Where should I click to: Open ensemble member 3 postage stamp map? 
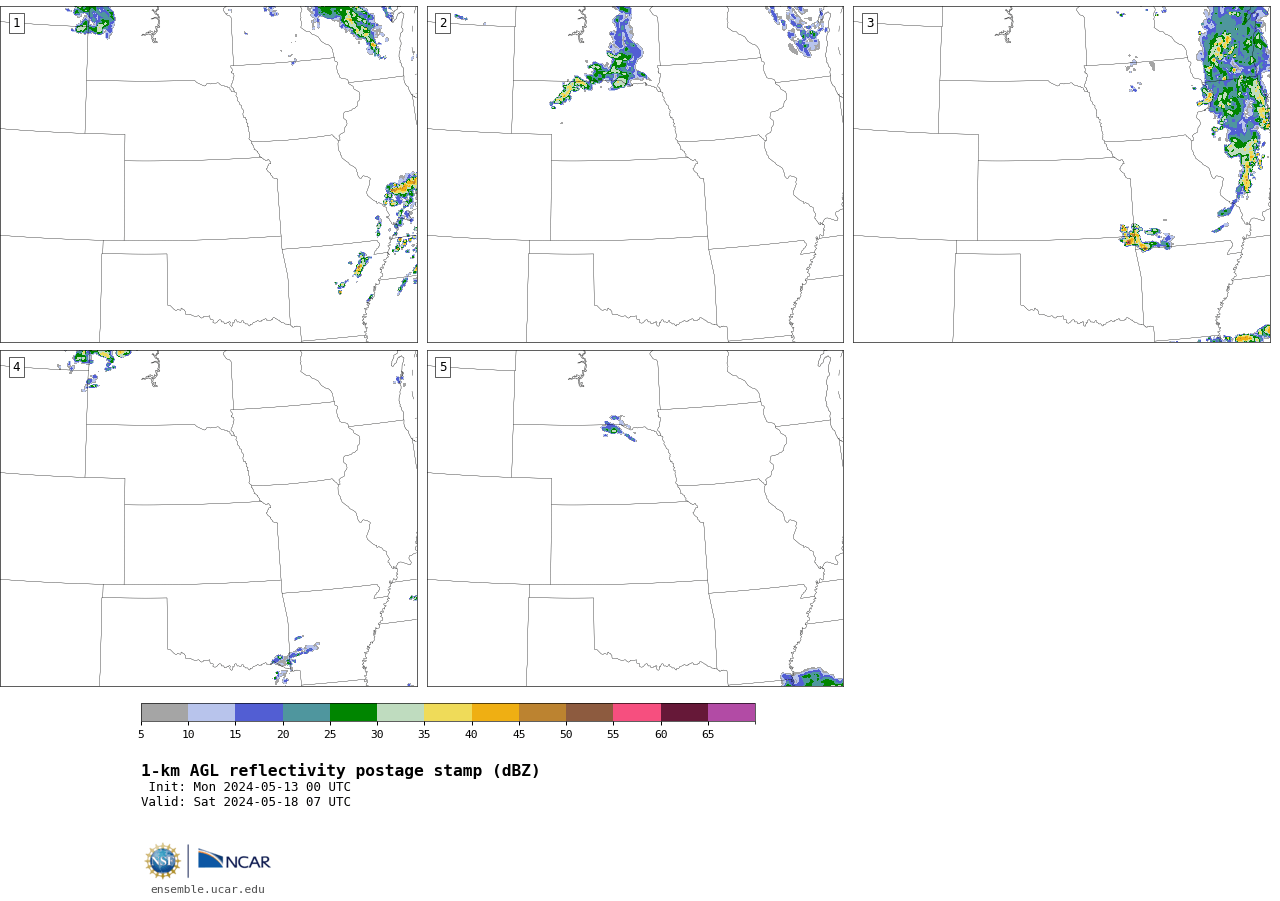[1061, 174]
